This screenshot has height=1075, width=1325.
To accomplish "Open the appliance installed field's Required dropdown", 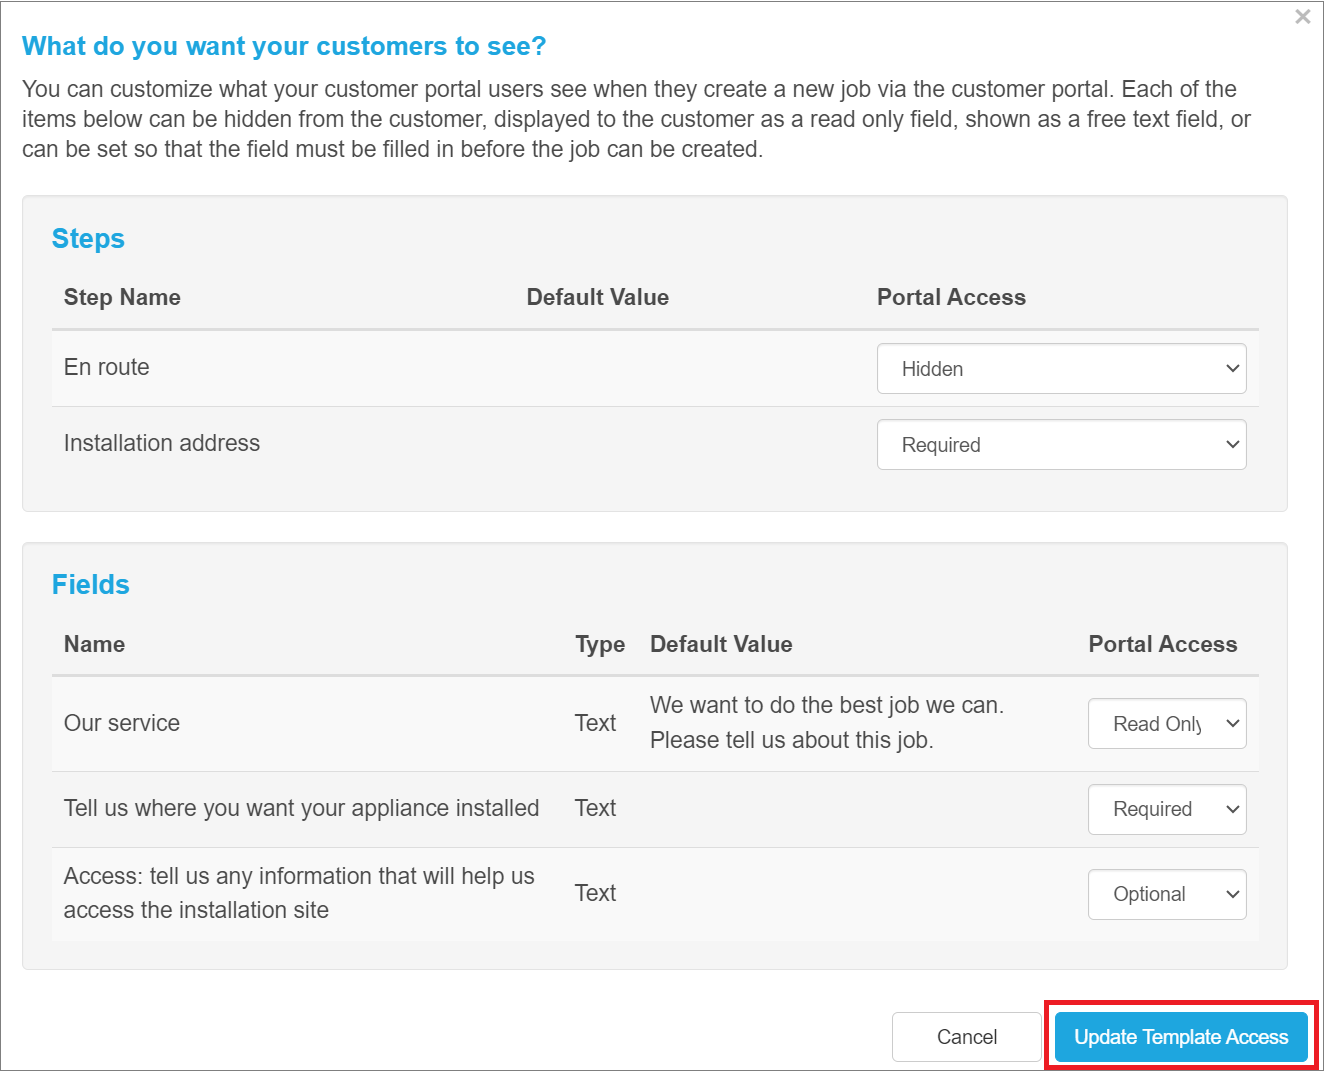I will (x=1167, y=809).
